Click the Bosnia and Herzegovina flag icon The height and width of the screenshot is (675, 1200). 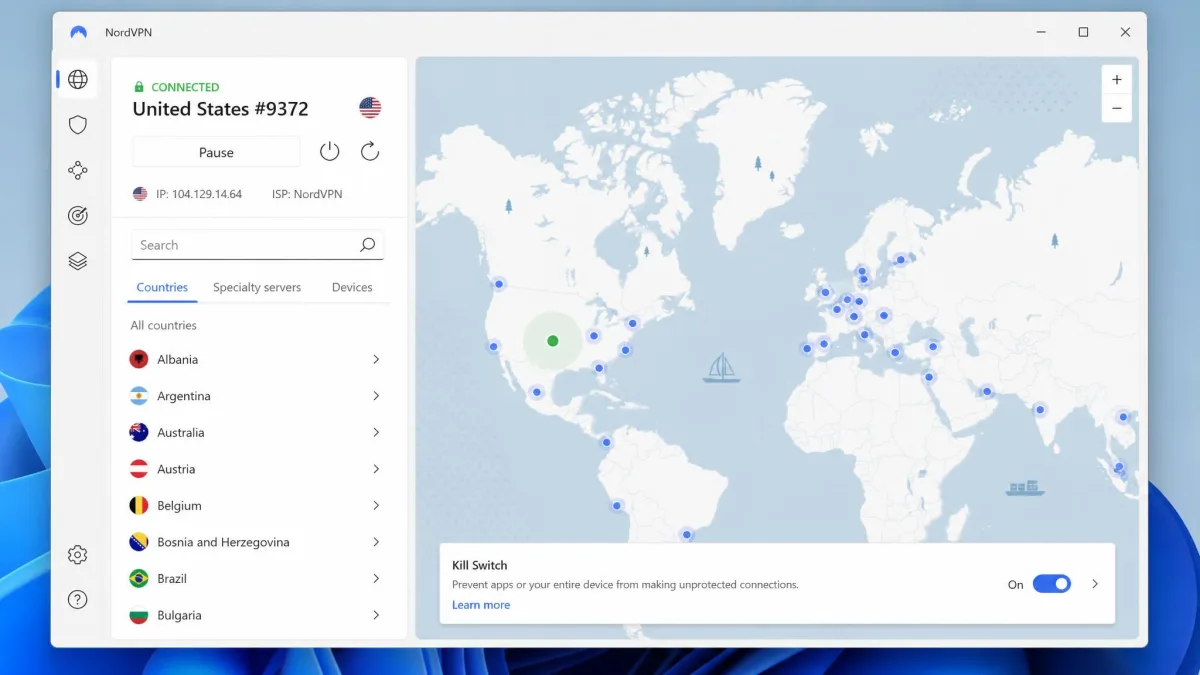coord(139,542)
